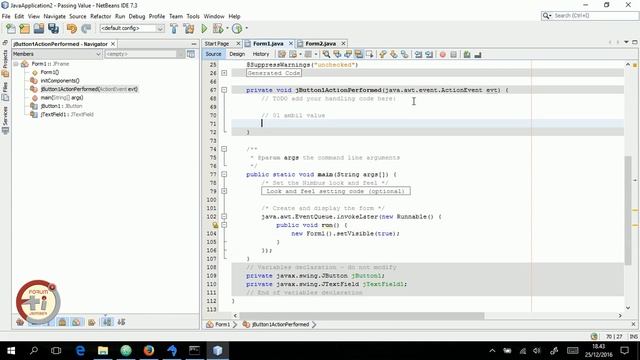This screenshot has width=640, height=360.
Task: Close the Form1.java tab
Action: coord(291,43)
